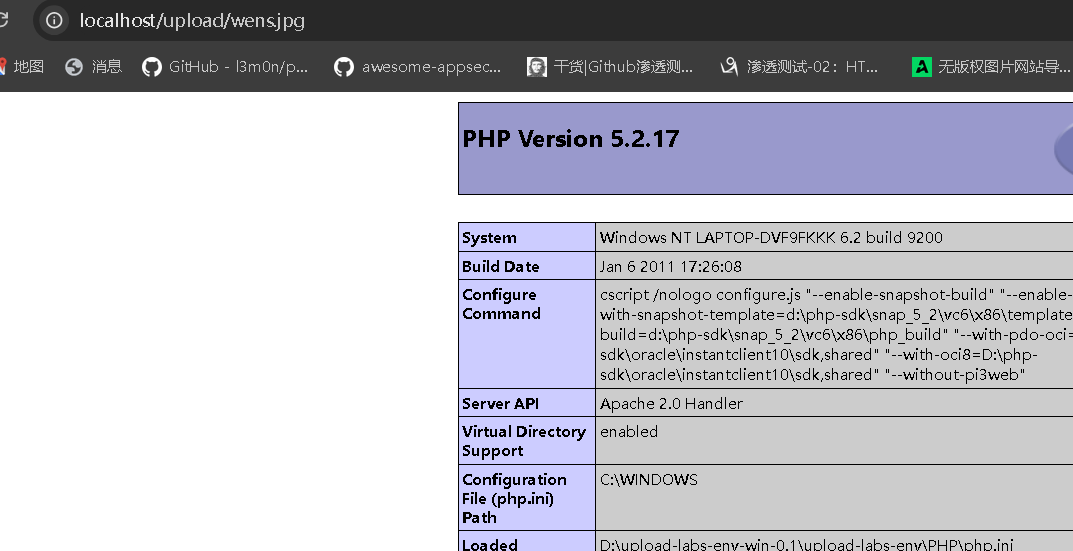This screenshot has height=551, width=1073.
Task: Click the Apache 2.0 Handler value
Action: [x=671, y=404]
